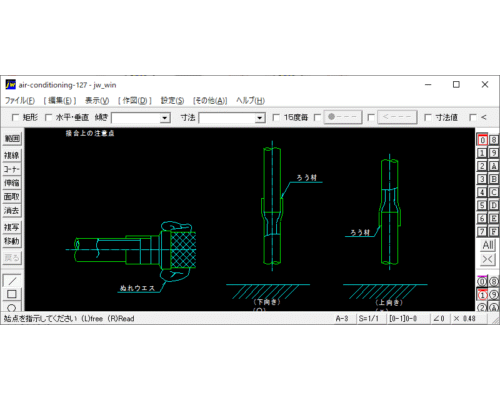
Task: Select layer F in layer bar
Action: [494, 232]
